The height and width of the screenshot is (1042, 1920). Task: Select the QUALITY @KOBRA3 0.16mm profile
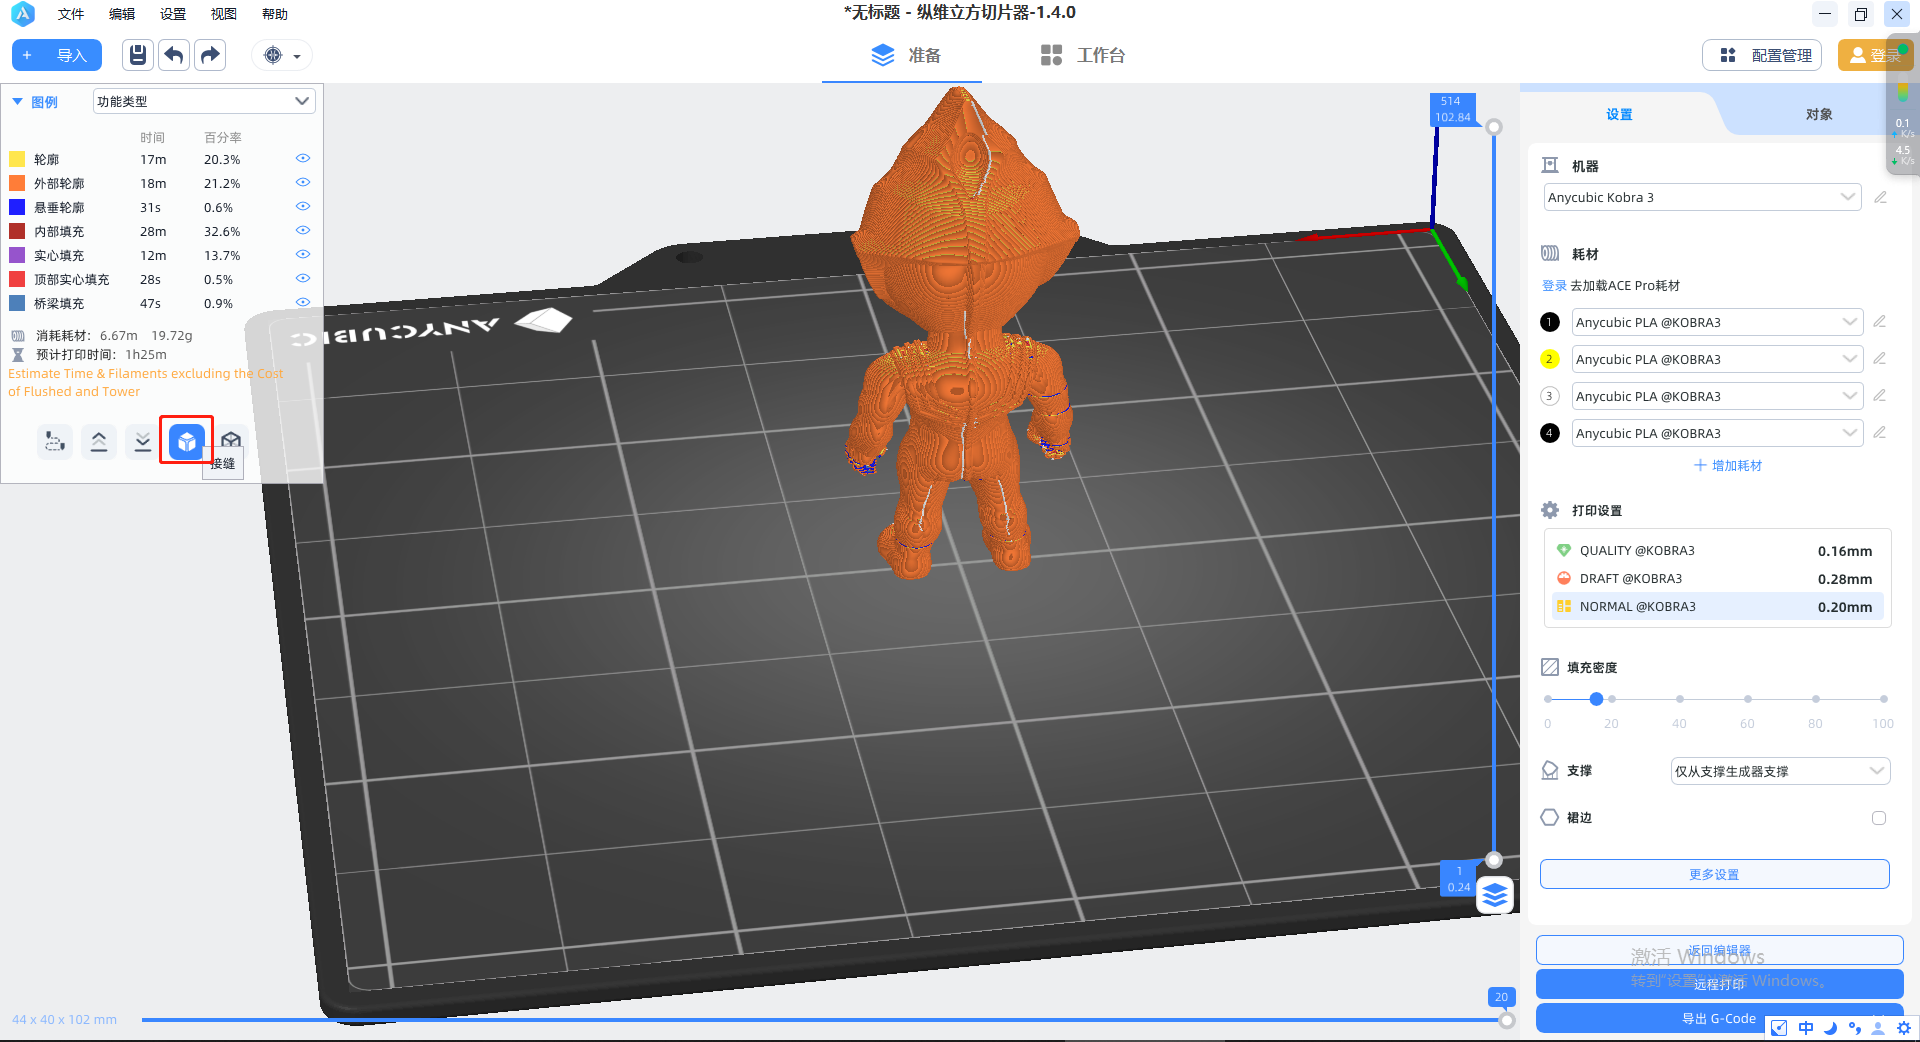(x=1717, y=551)
